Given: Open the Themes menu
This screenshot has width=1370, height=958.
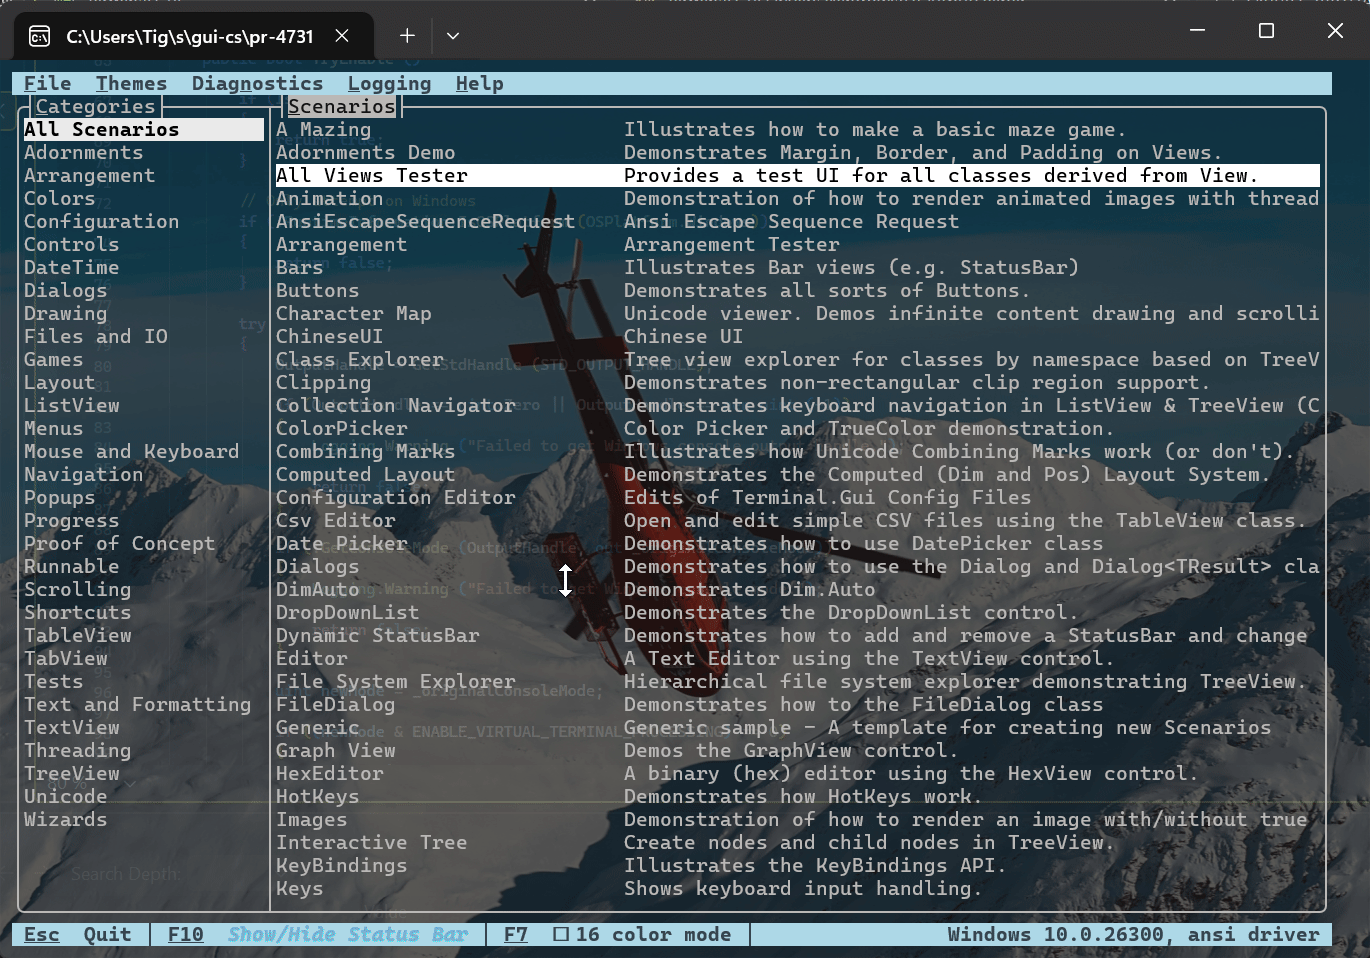Looking at the screenshot, I should coord(131,84).
